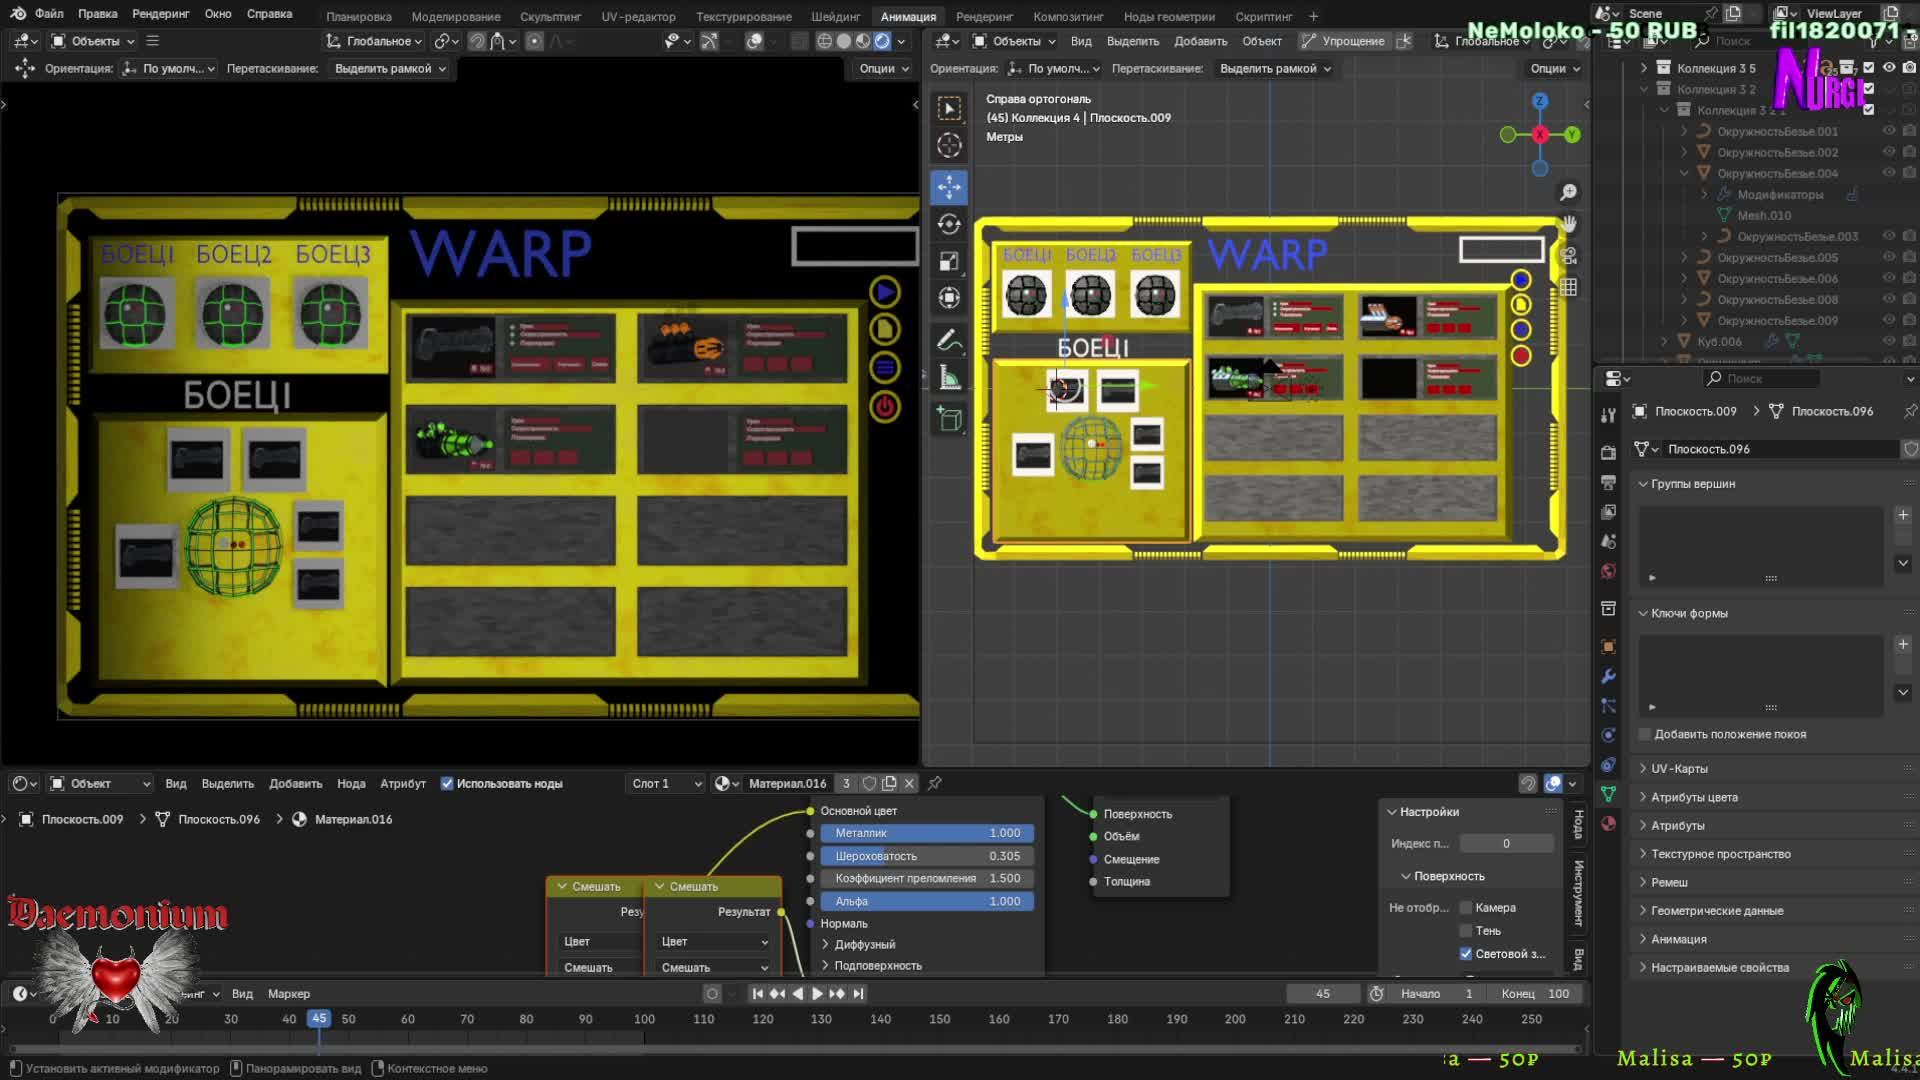This screenshot has height=1080, width=1920.
Task: Select the Move tool in viewport toolbar
Action: pyautogui.click(x=949, y=187)
